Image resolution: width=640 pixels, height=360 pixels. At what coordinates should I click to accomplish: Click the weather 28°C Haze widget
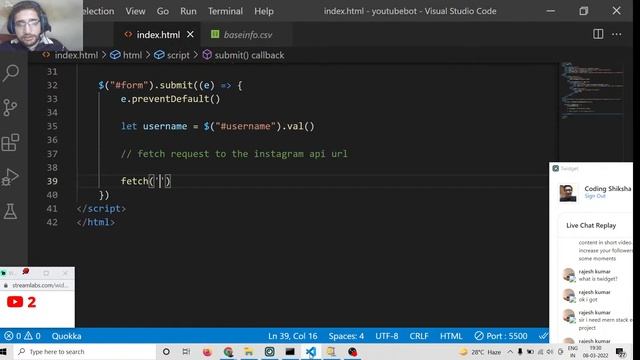click(480, 352)
